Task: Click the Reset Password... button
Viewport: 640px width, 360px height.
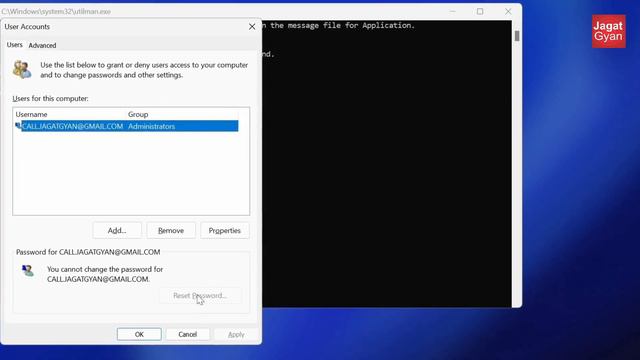Action: (200, 296)
